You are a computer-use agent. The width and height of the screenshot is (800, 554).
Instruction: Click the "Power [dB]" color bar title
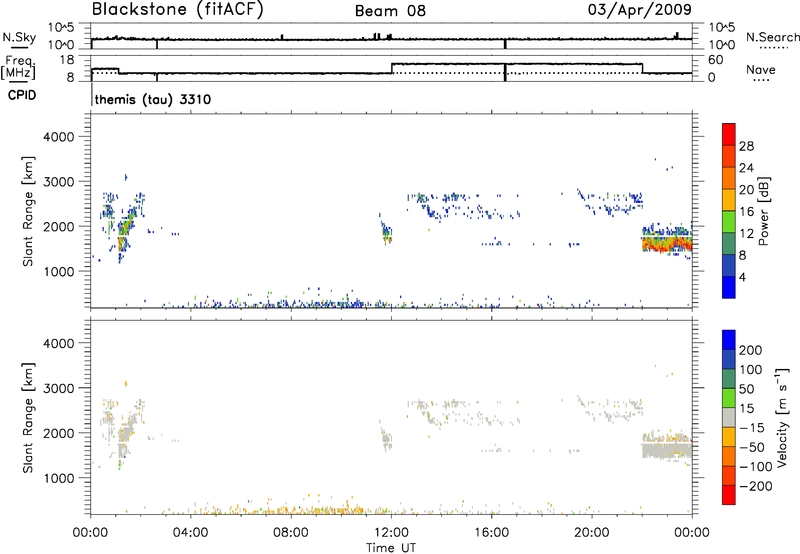[763, 211]
